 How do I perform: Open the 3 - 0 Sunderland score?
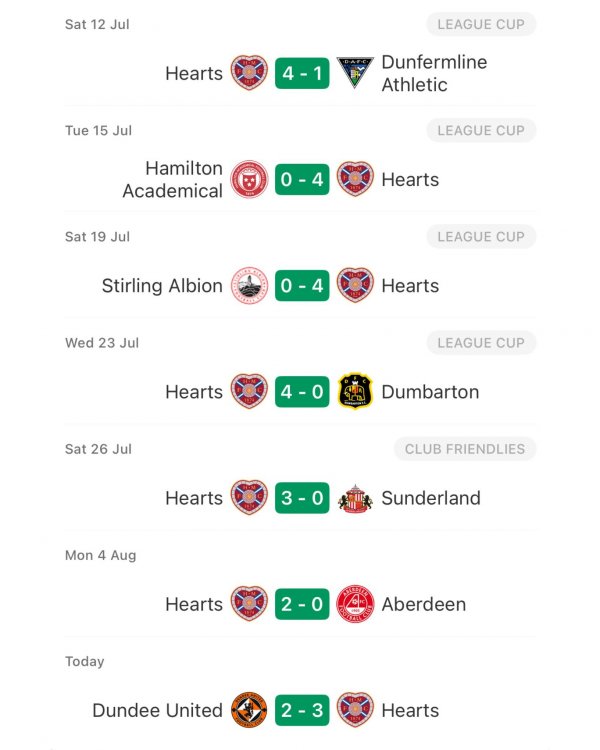pos(302,498)
